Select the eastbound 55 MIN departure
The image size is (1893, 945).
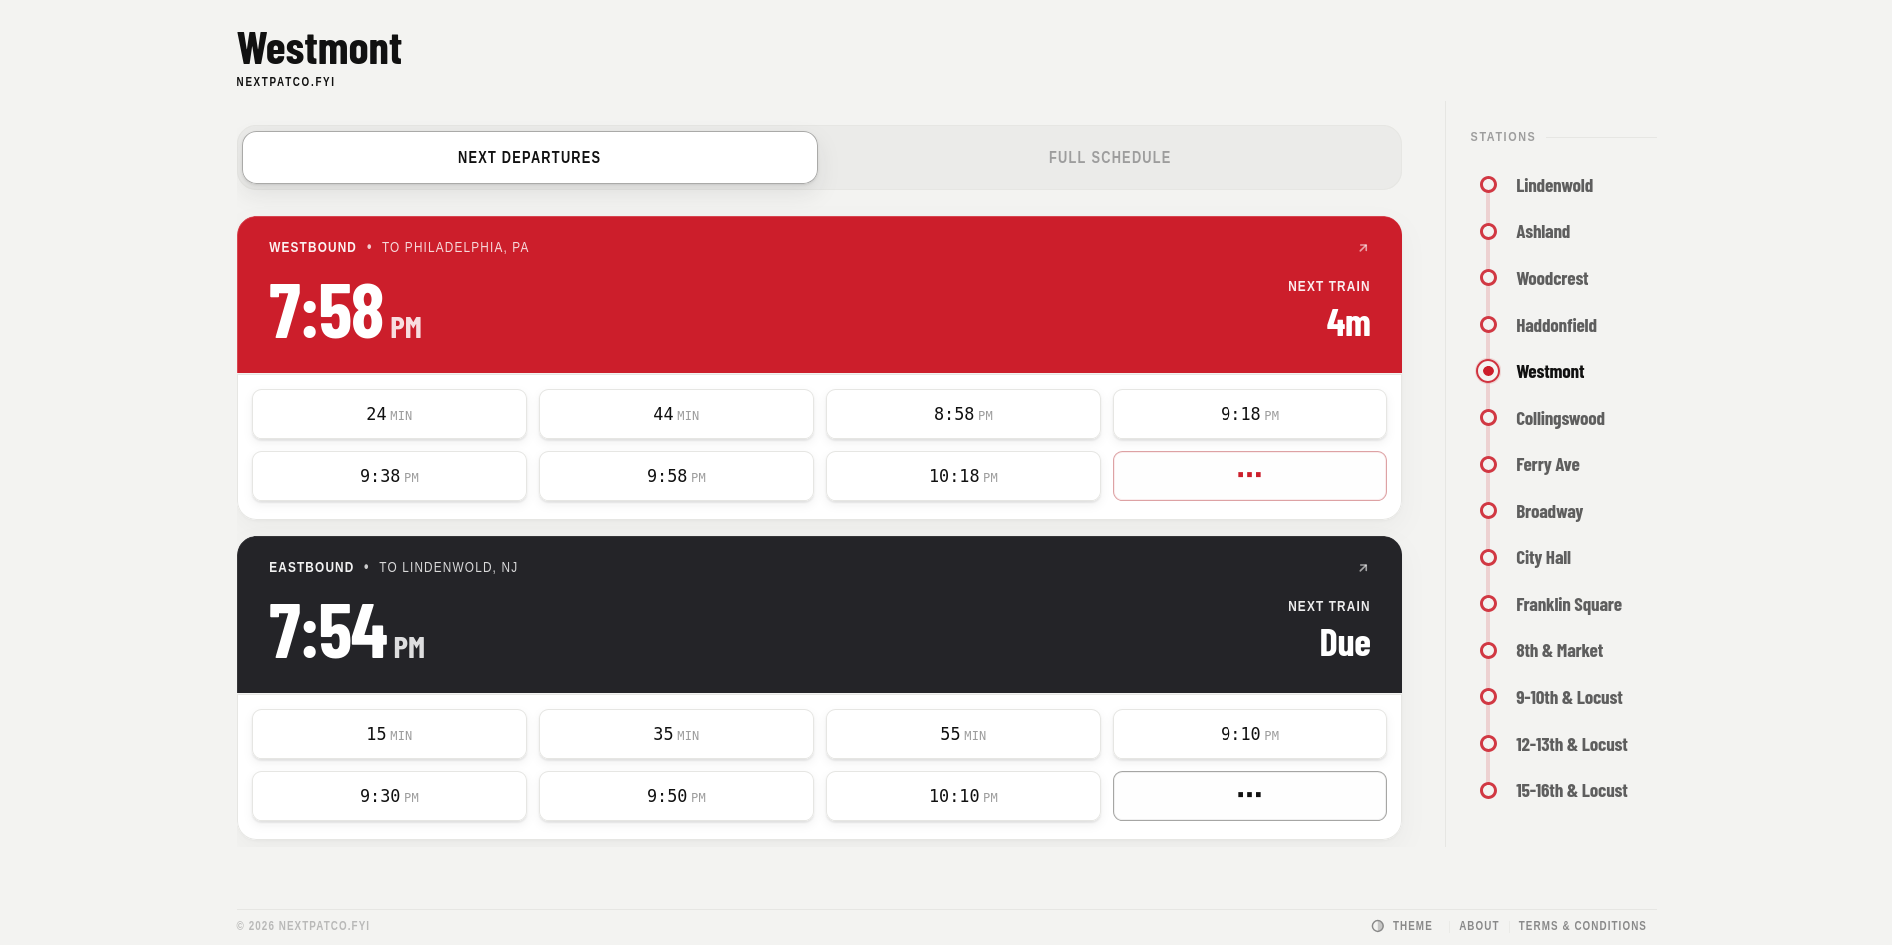click(963, 734)
